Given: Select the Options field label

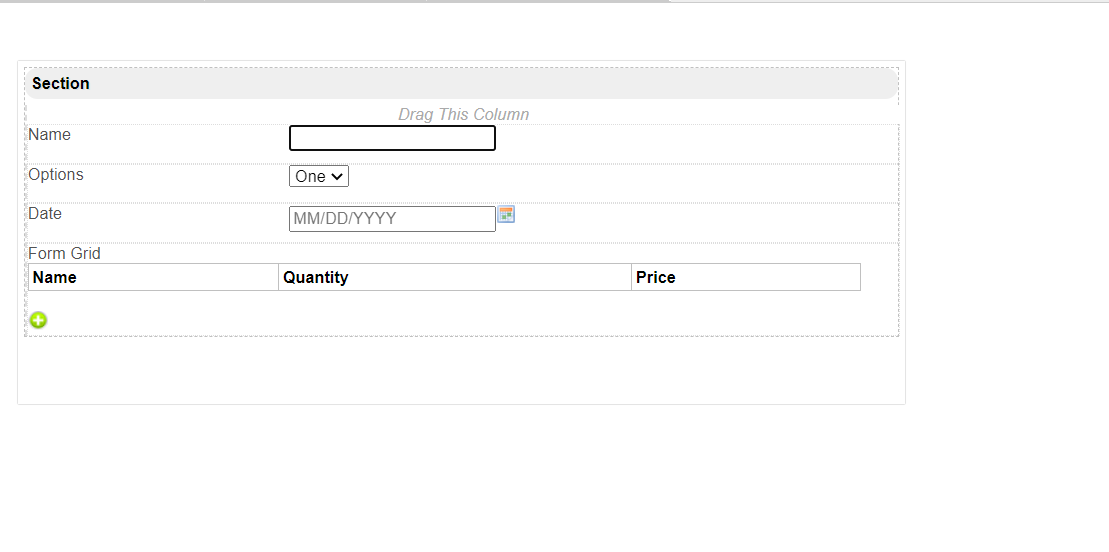Looking at the screenshot, I should (56, 175).
